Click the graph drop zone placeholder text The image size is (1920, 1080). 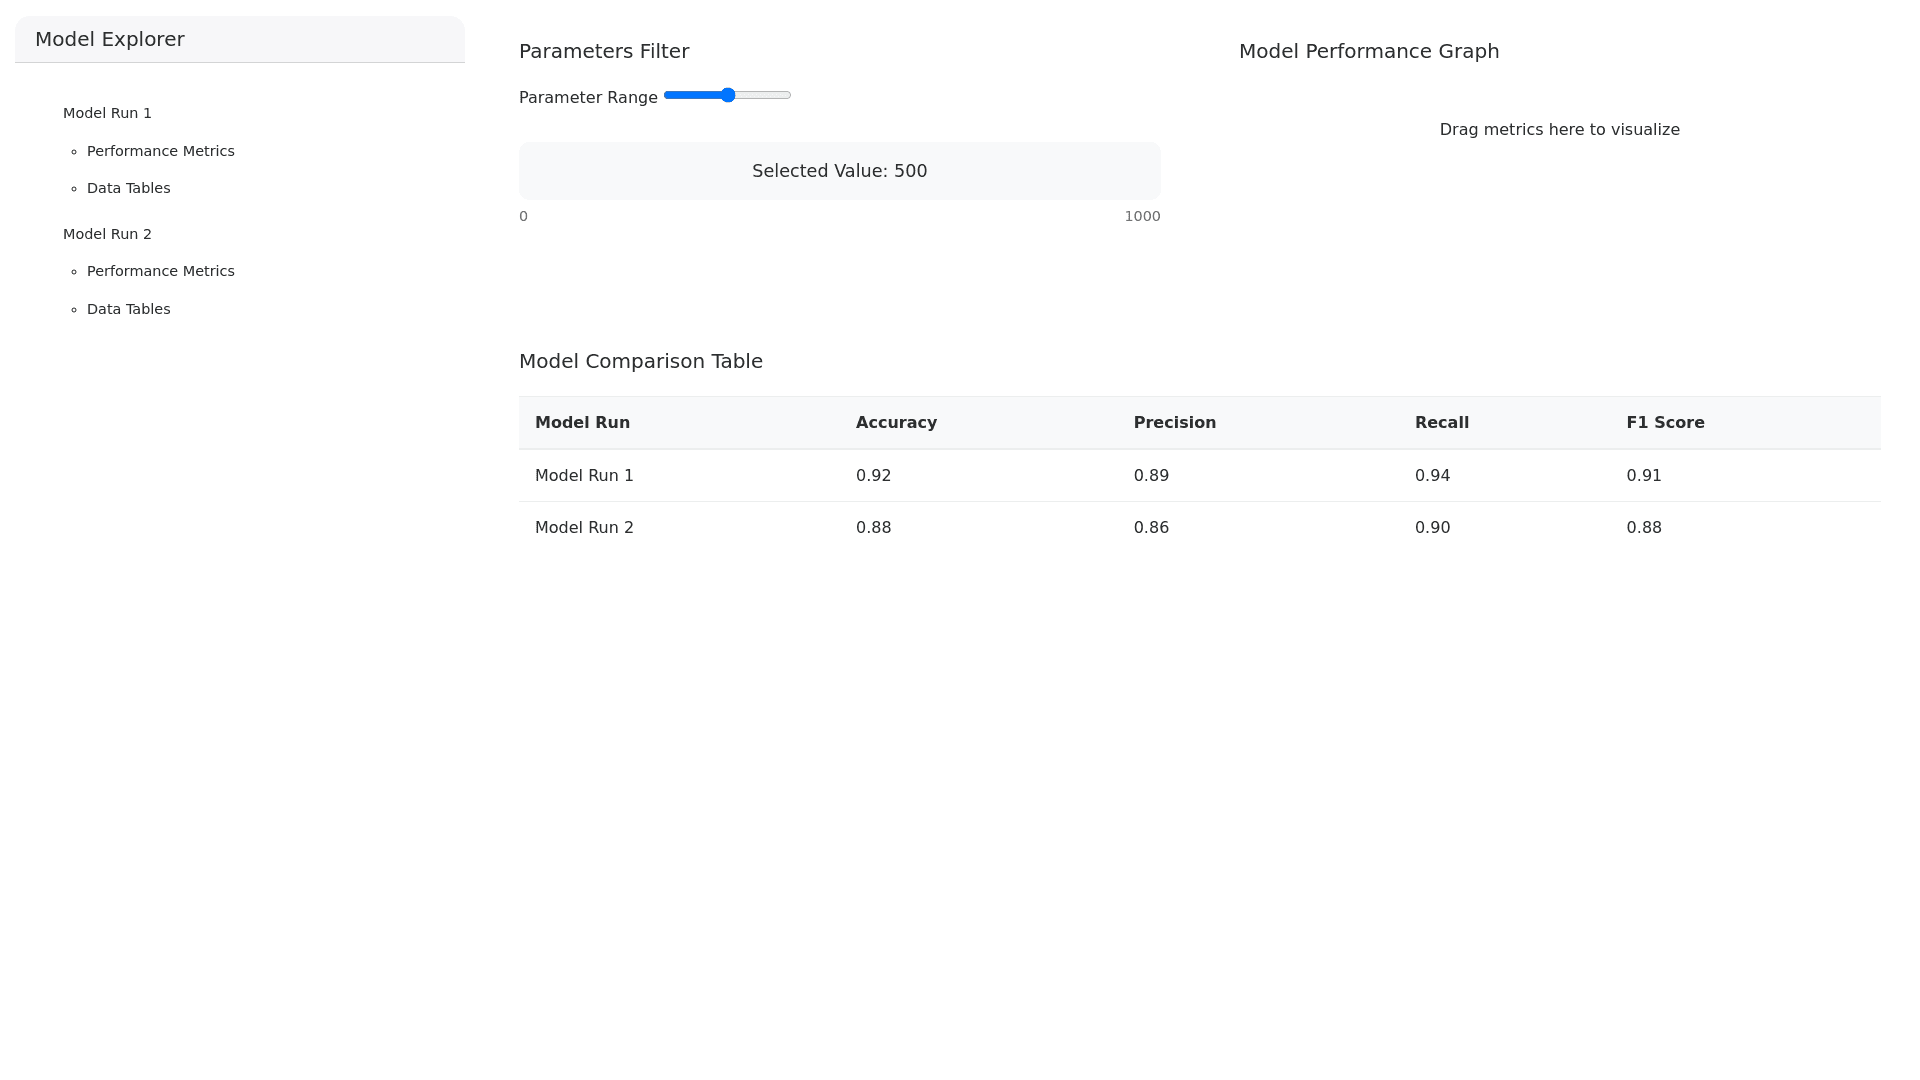pyautogui.click(x=1559, y=130)
